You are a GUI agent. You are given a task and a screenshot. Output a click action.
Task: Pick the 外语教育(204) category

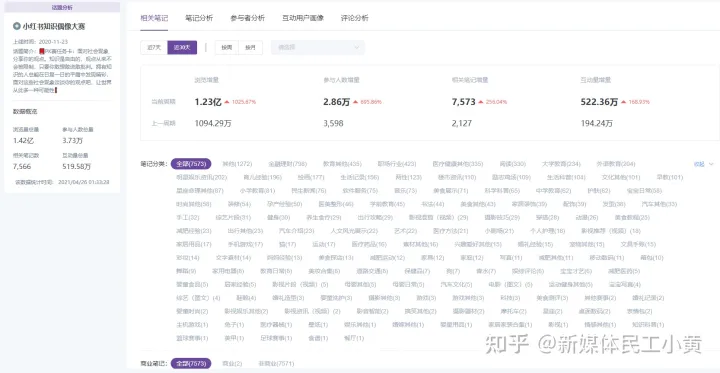click(x=616, y=164)
